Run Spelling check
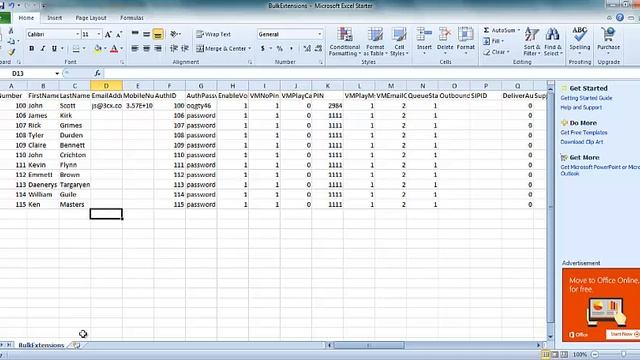This screenshot has width=640, height=360. click(580, 40)
